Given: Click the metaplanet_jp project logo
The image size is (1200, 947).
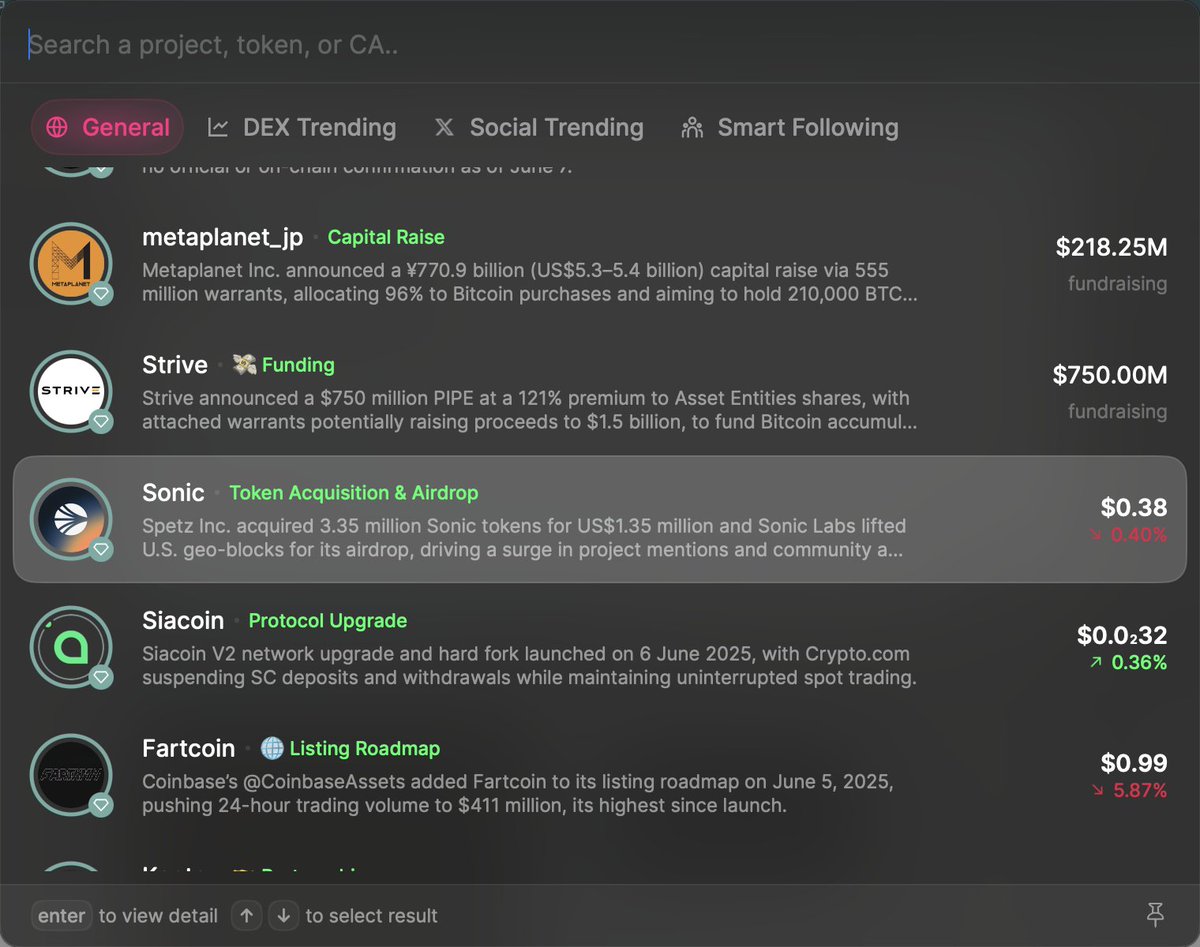Looking at the screenshot, I should (x=72, y=264).
